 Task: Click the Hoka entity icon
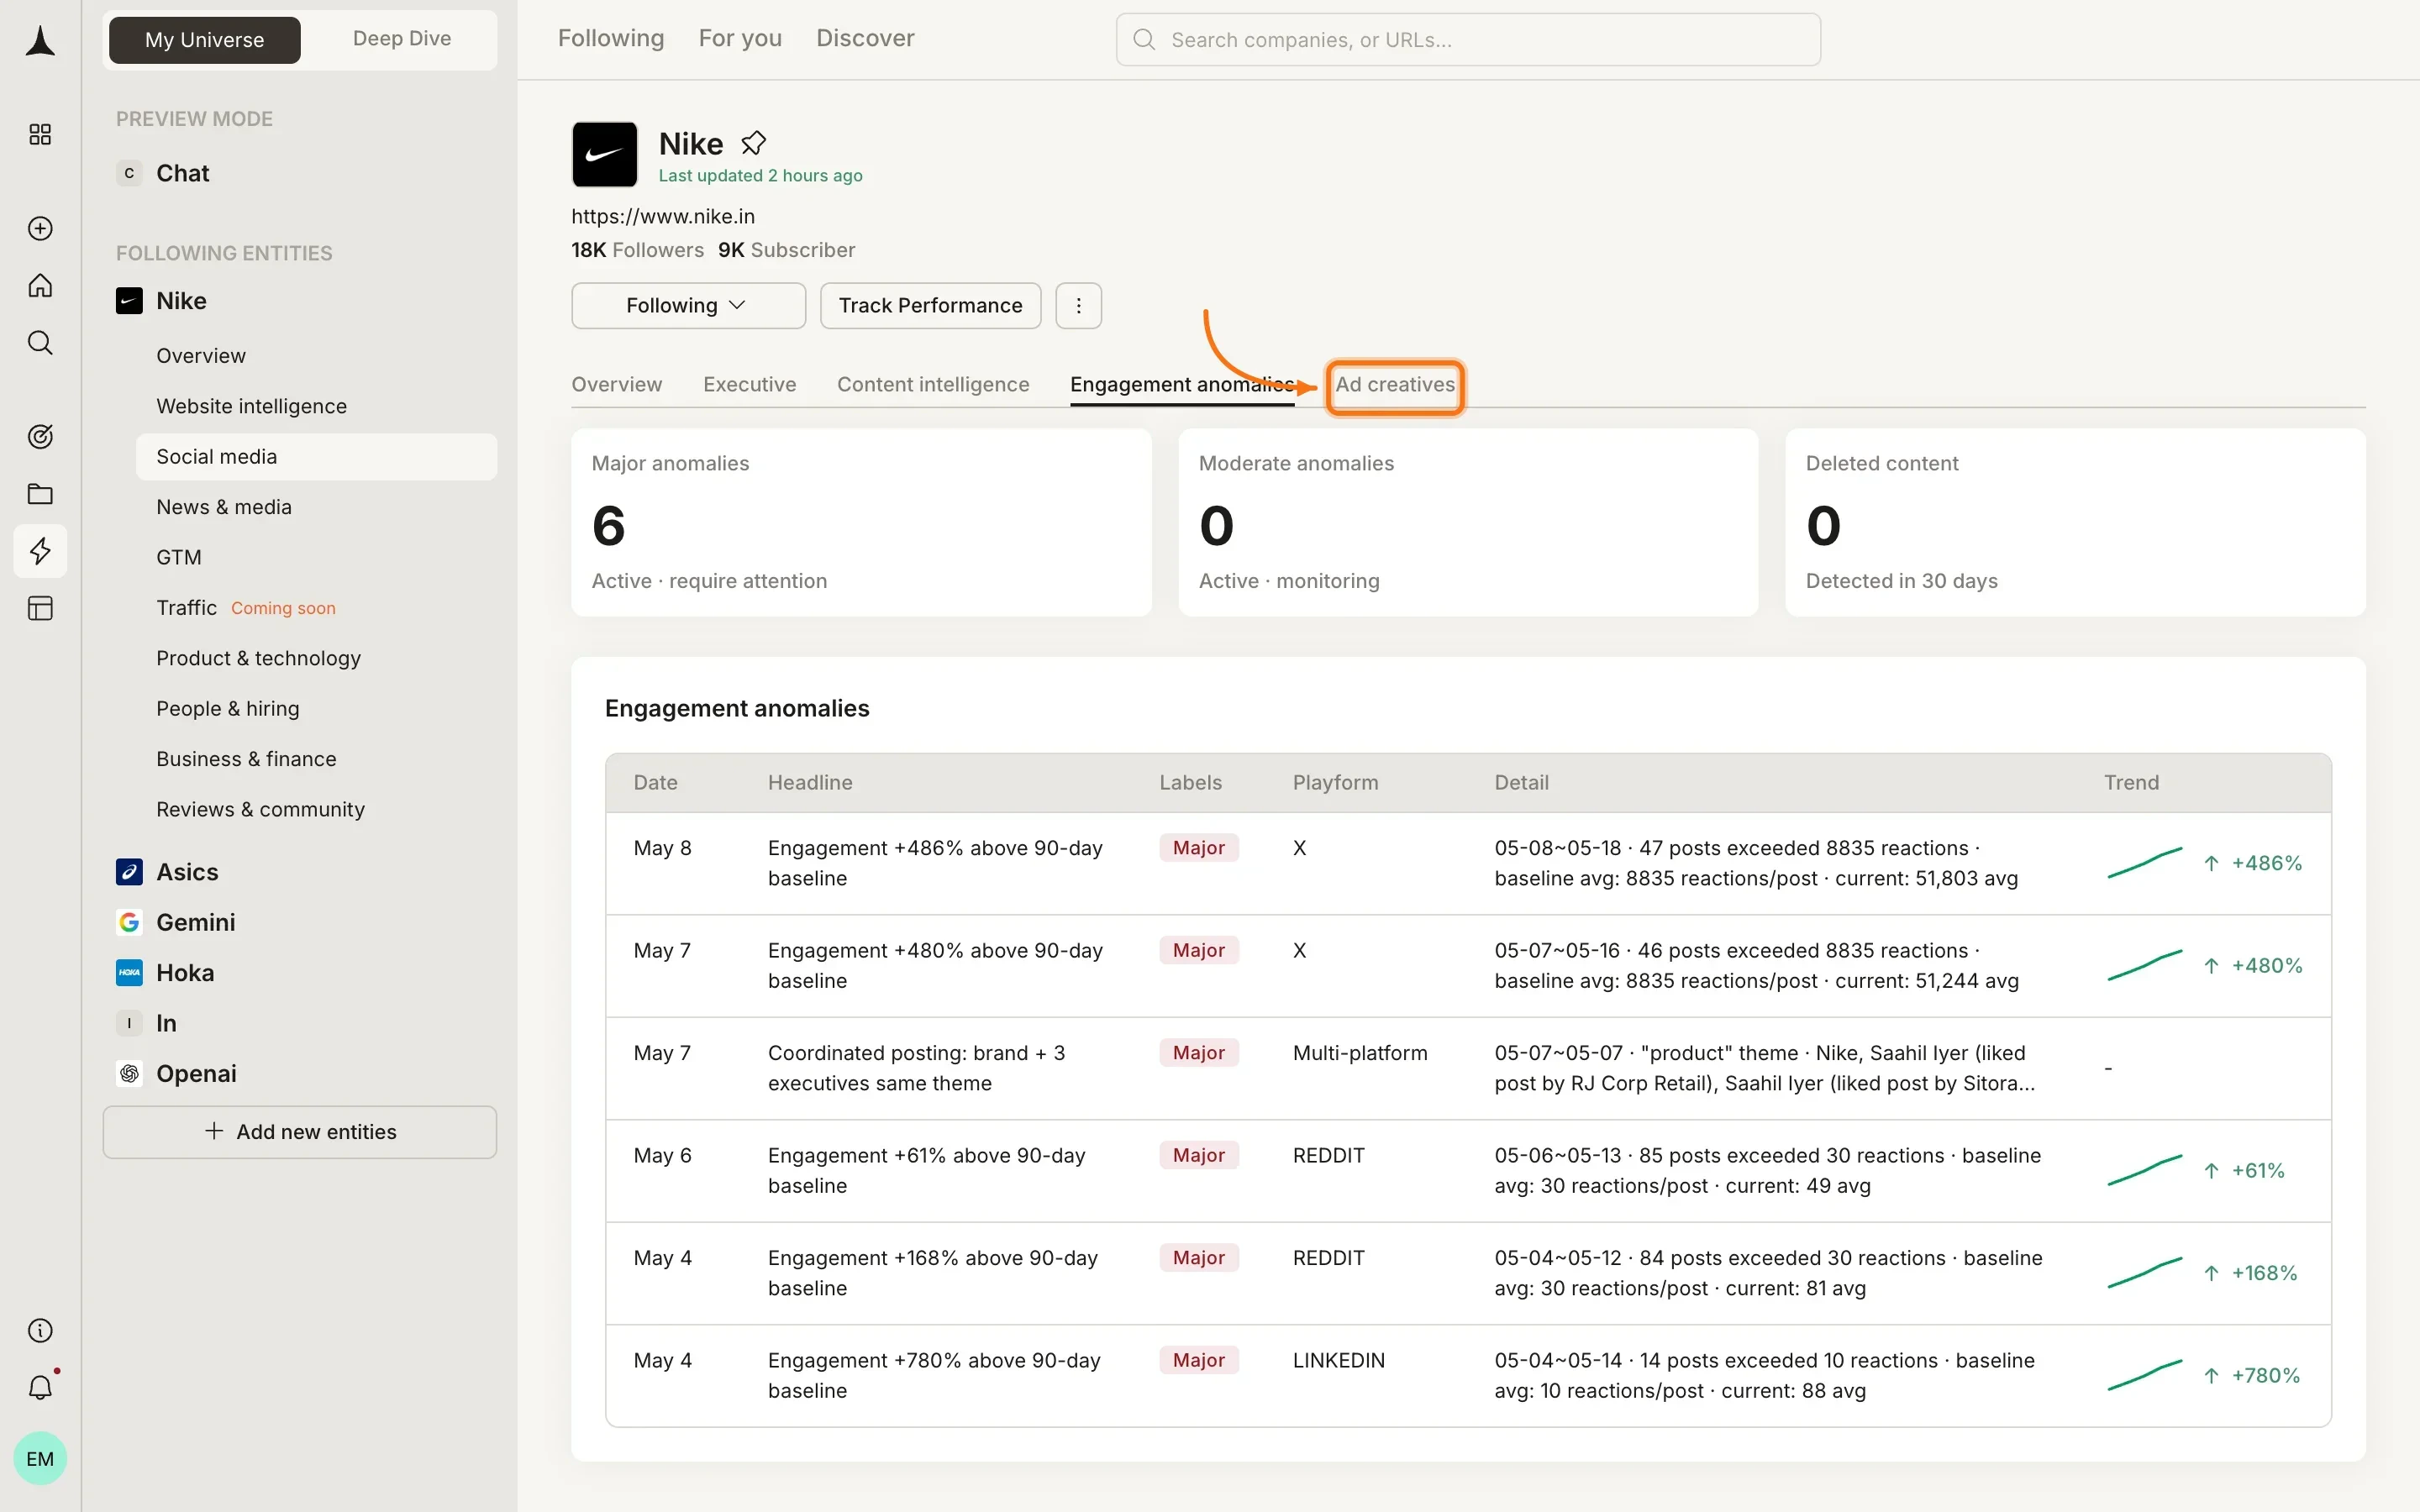tap(129, 972)
